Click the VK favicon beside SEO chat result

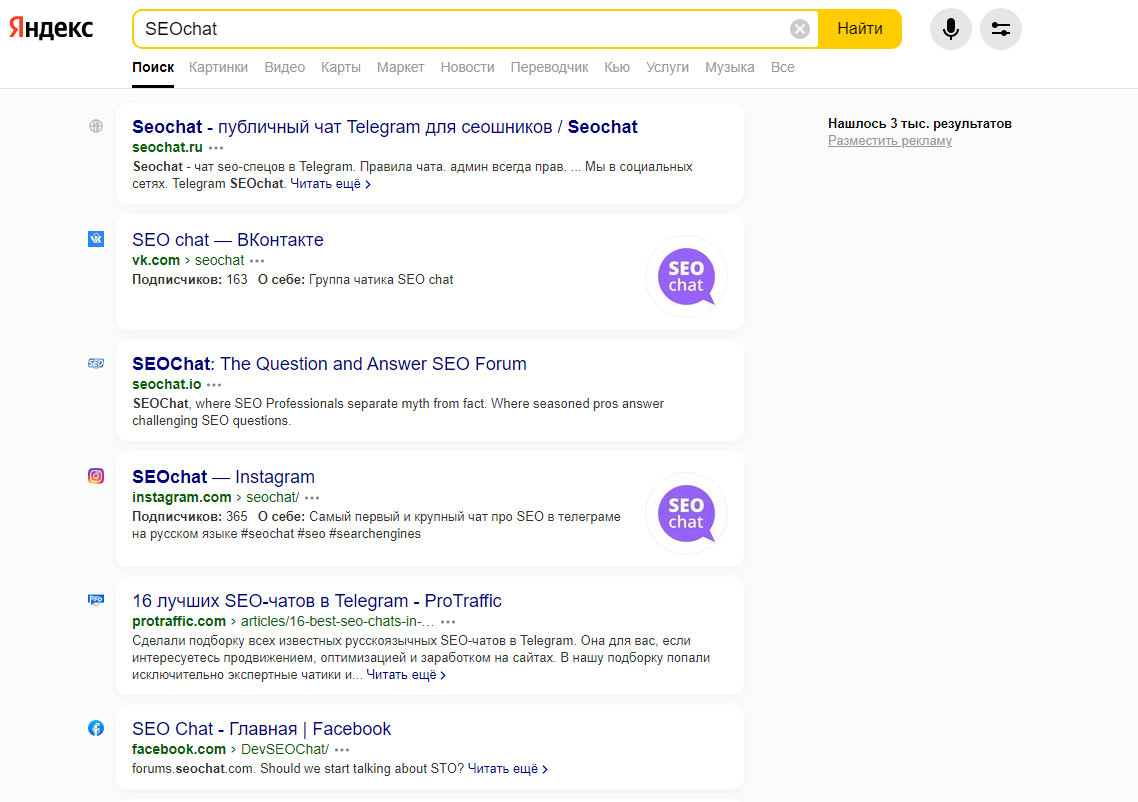[96, 239]
